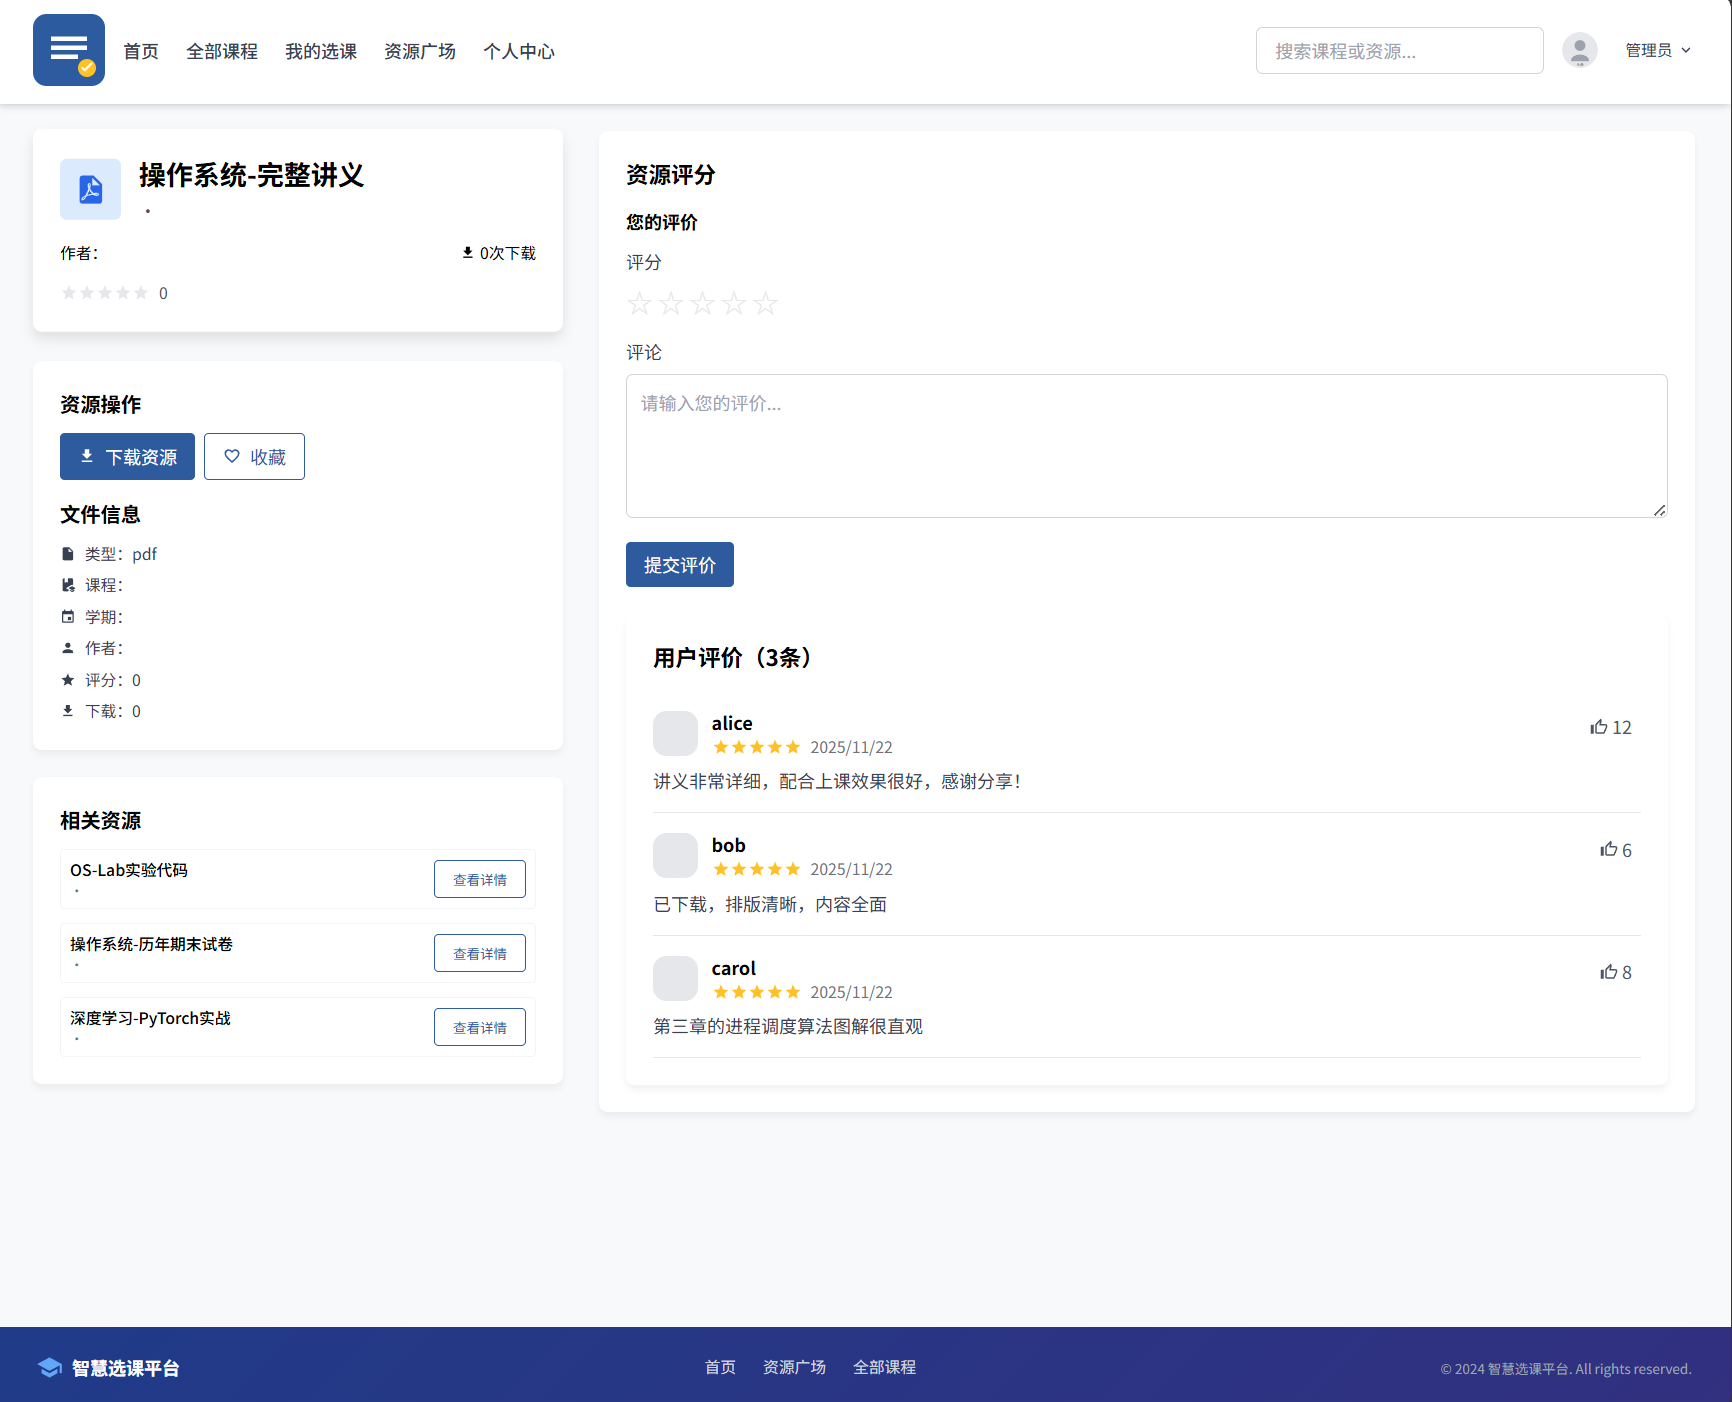1732x1402 pixels.
Task: Click the PDF file icon
Action: point(90,189)
